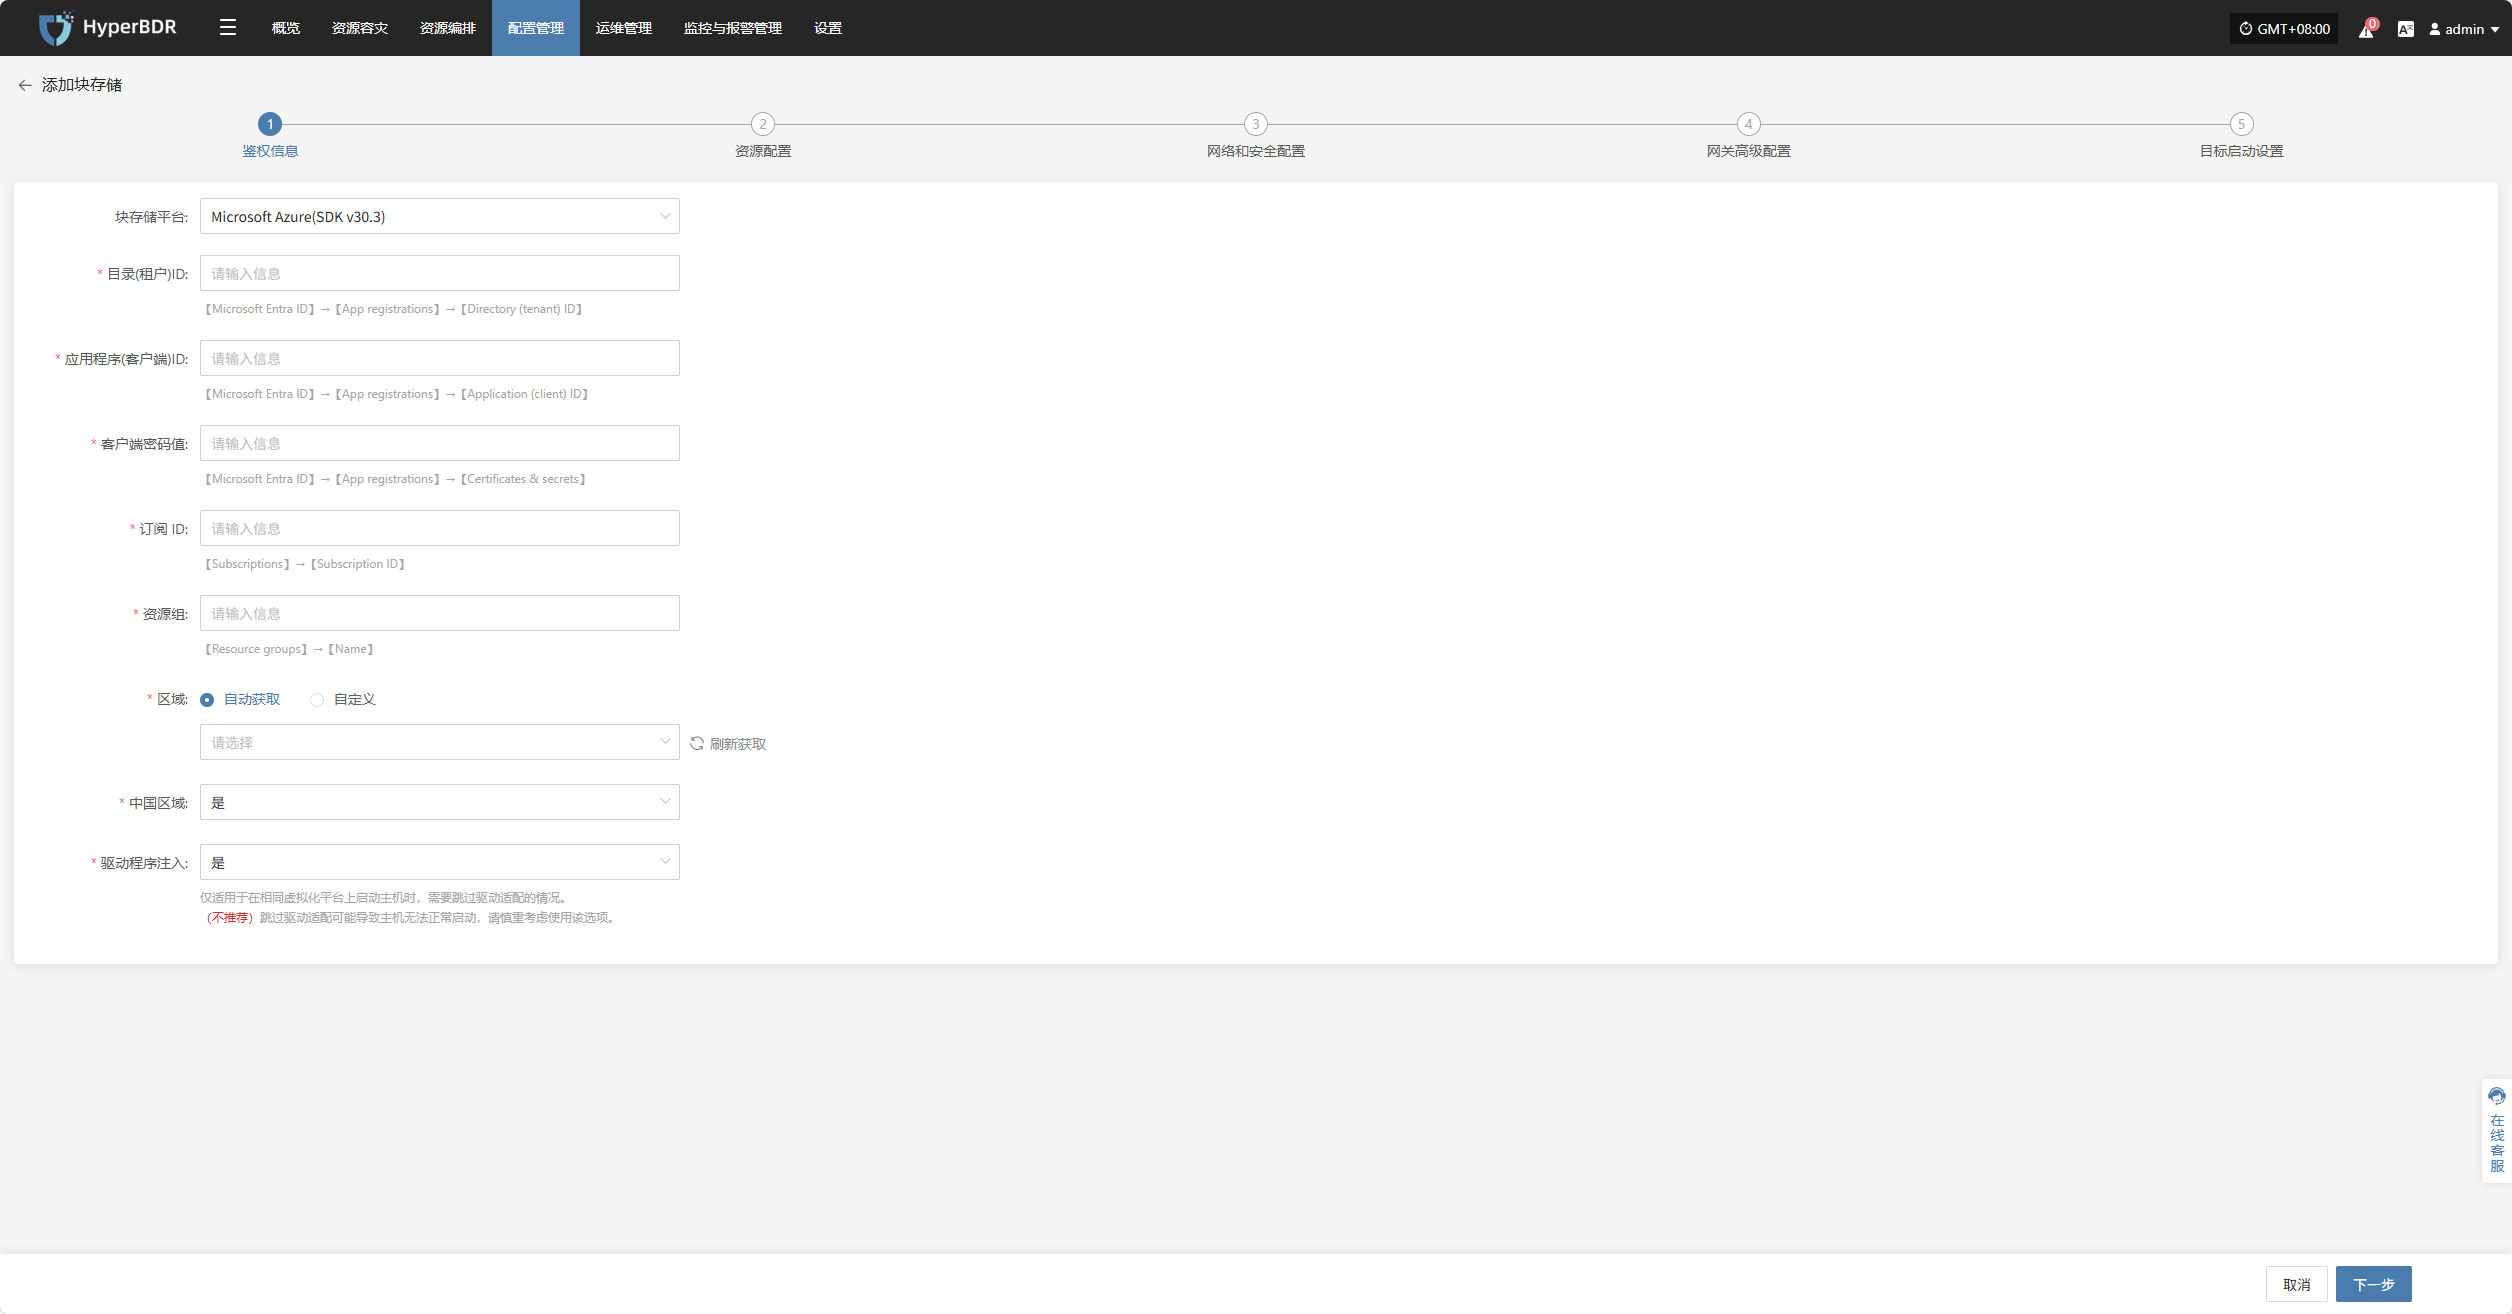Screen dimensions: 2512x1314
Task: Open the admin user menu
Action: [x=2464, y=29]
